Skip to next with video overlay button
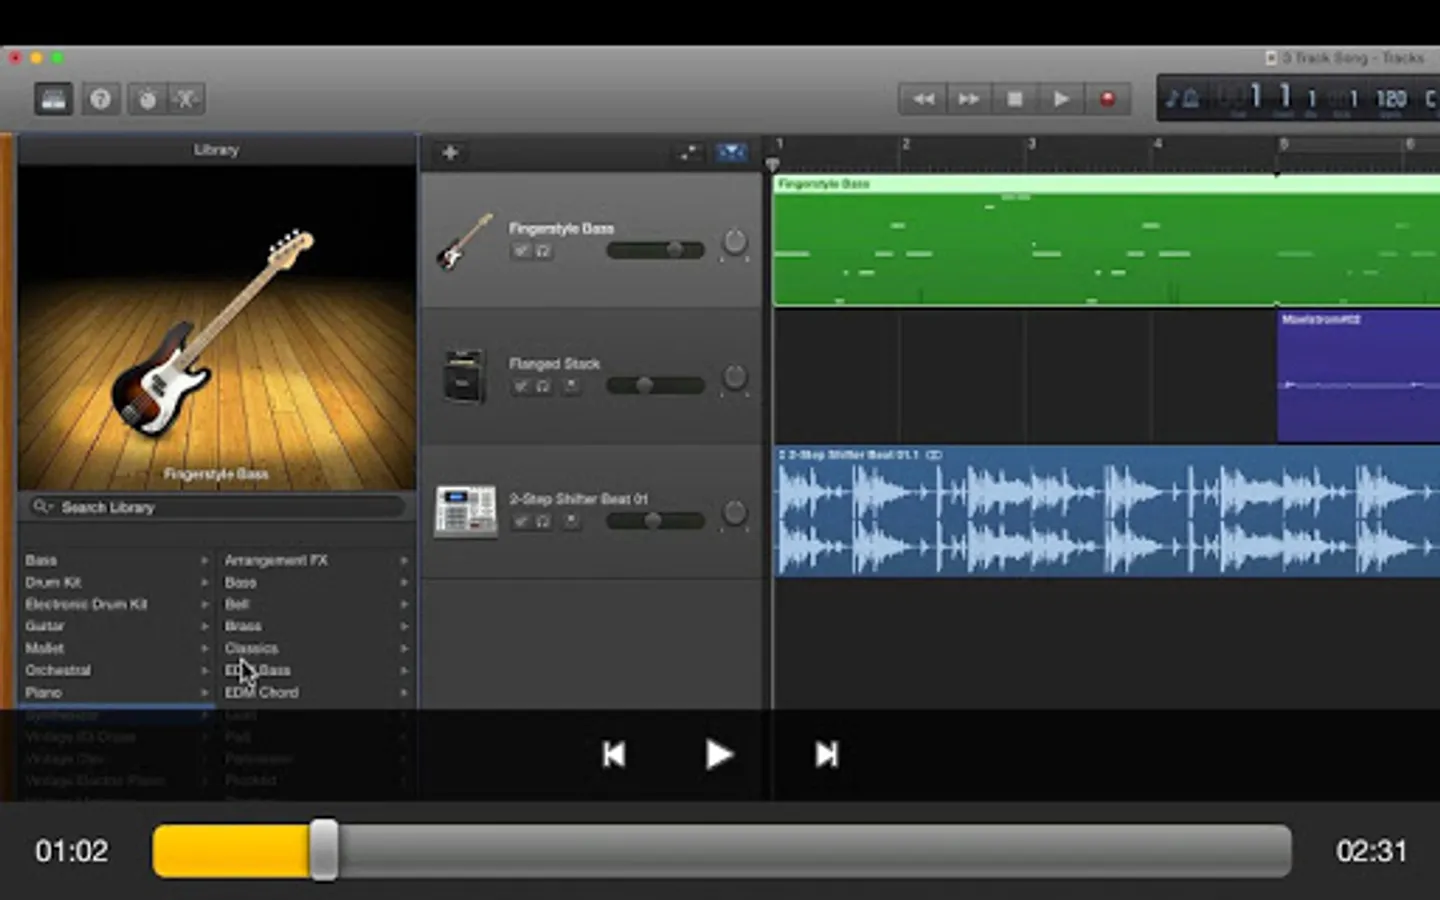 point(826,754)
